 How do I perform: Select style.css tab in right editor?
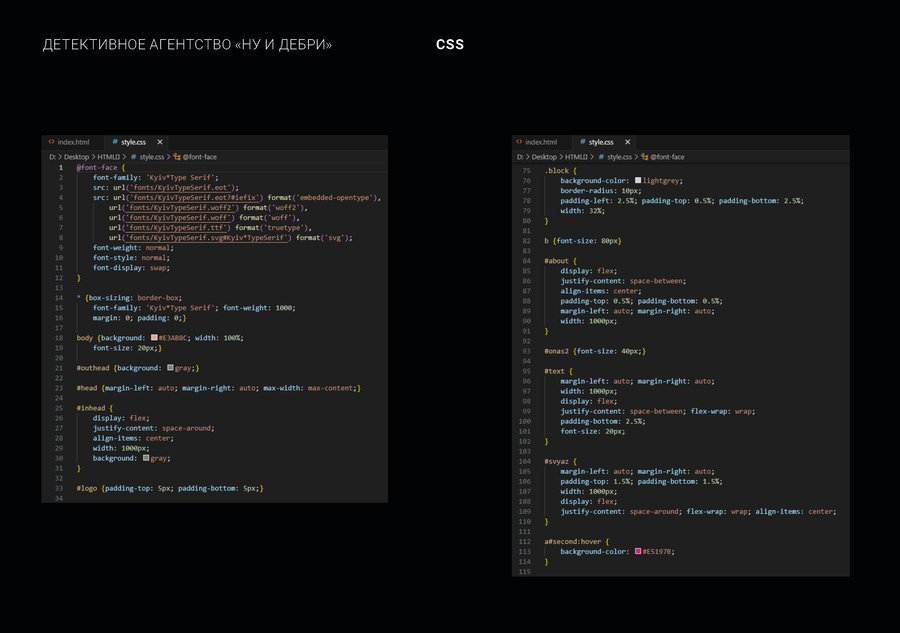[x=601, y=142]
